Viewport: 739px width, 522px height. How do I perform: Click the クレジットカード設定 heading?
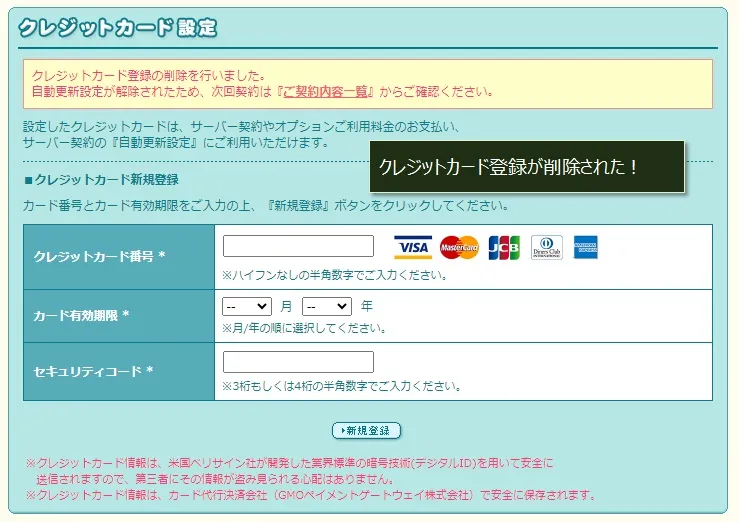118,27
